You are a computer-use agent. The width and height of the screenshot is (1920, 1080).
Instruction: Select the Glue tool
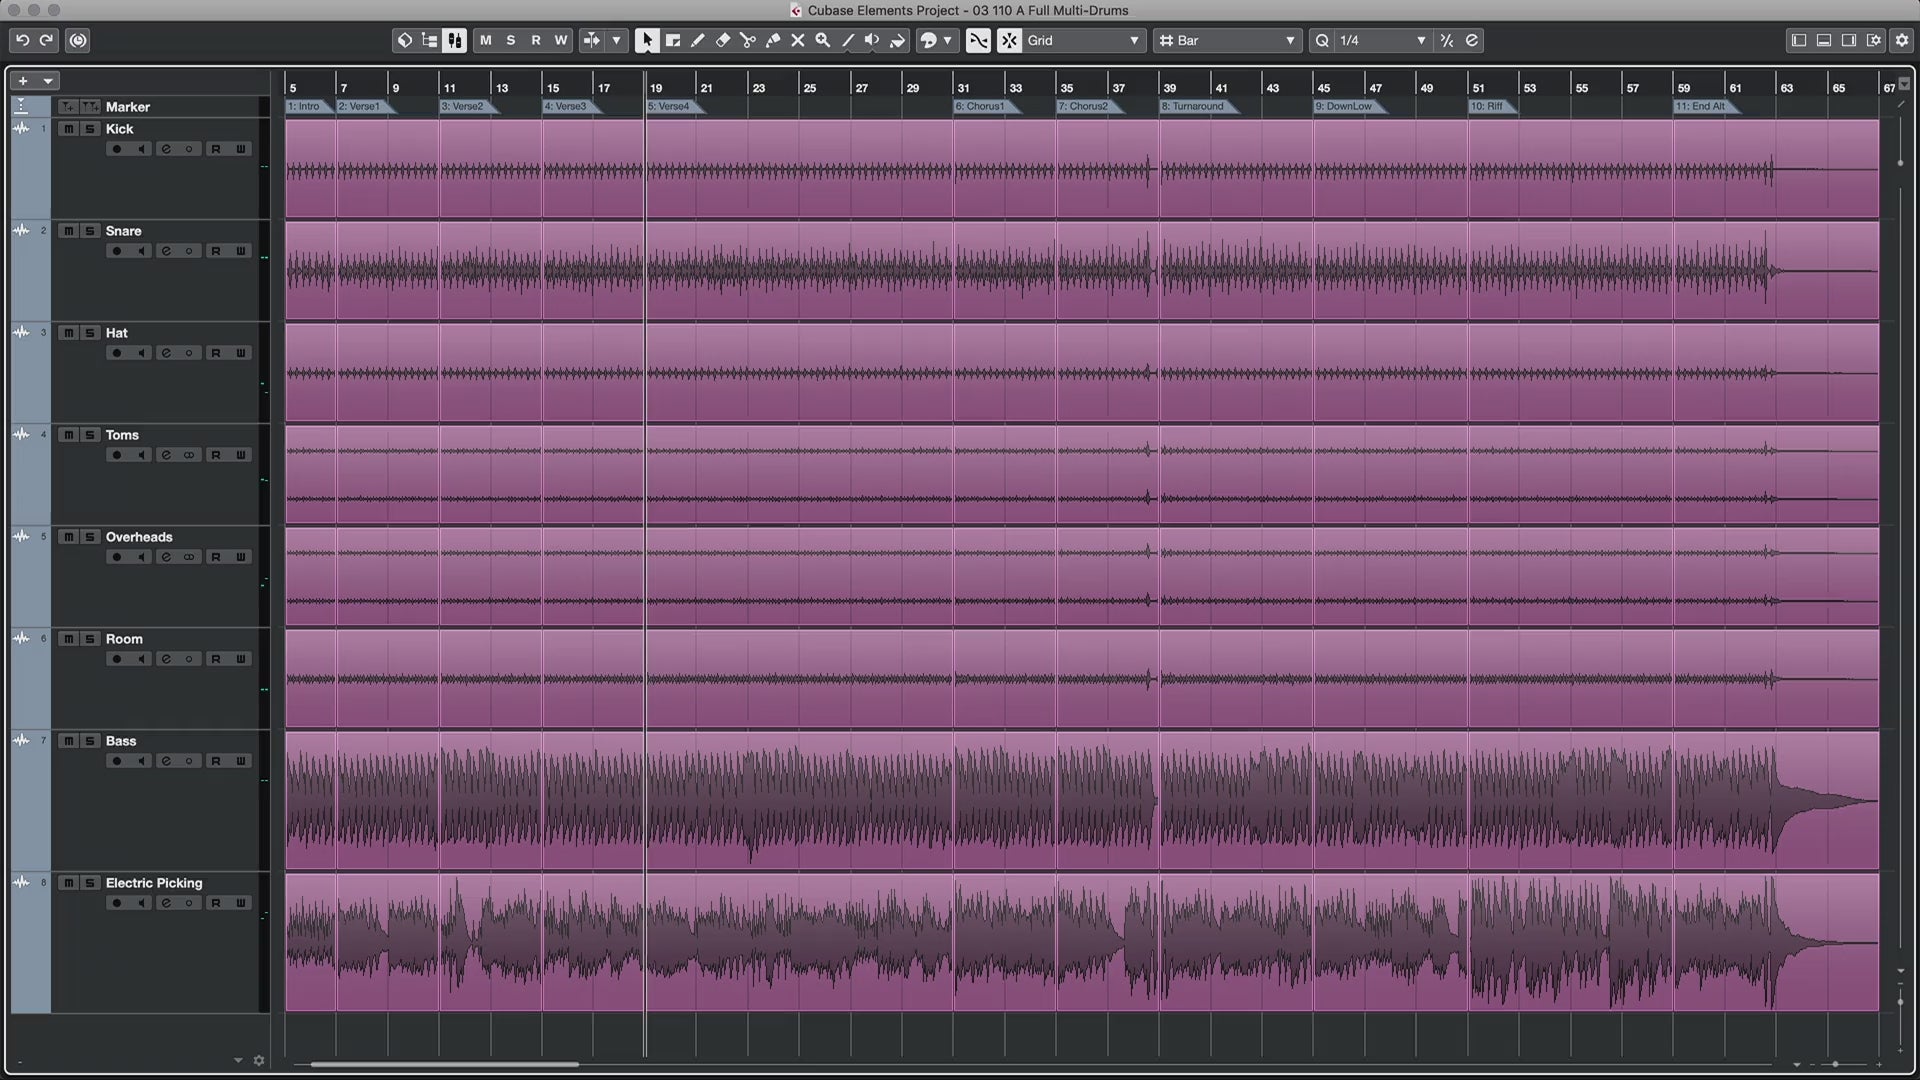(x=773, y=40)
